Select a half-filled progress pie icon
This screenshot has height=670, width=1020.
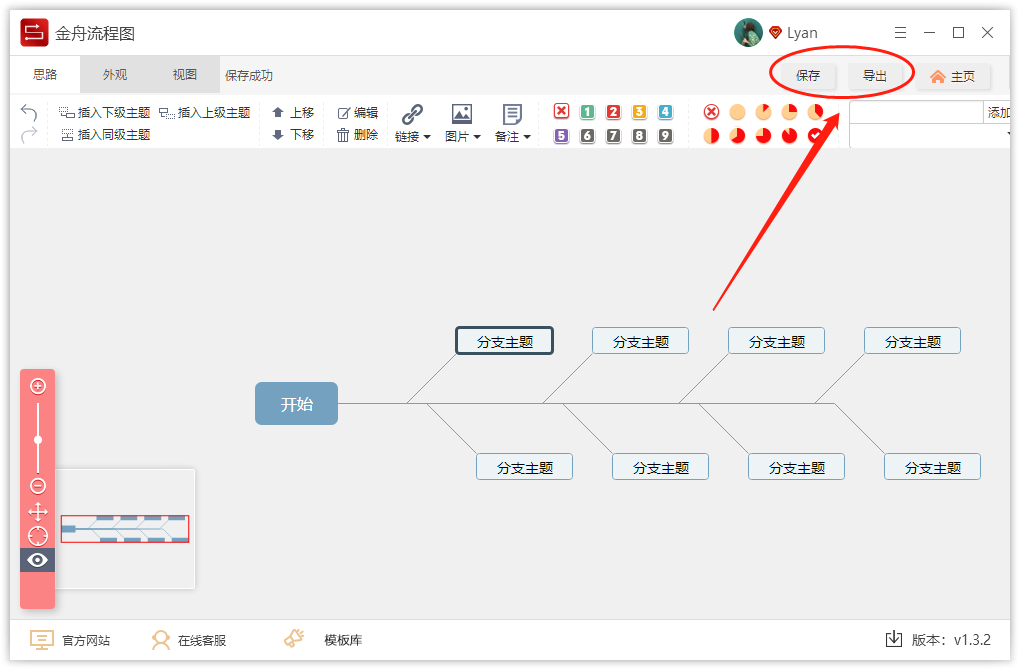click(x=711, y=135)
